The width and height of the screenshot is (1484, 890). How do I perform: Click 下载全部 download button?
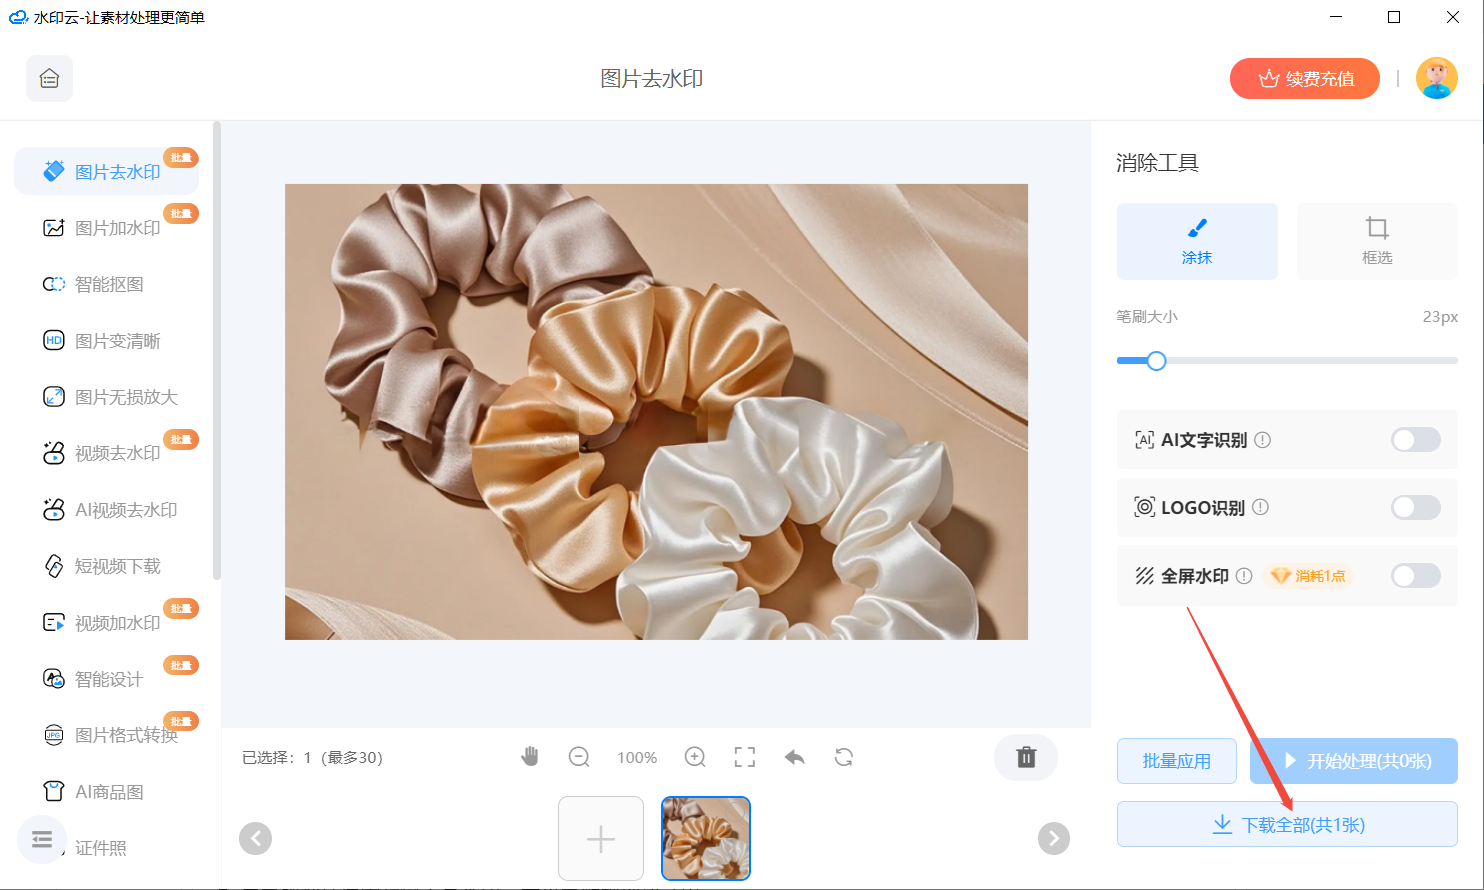1287,825
